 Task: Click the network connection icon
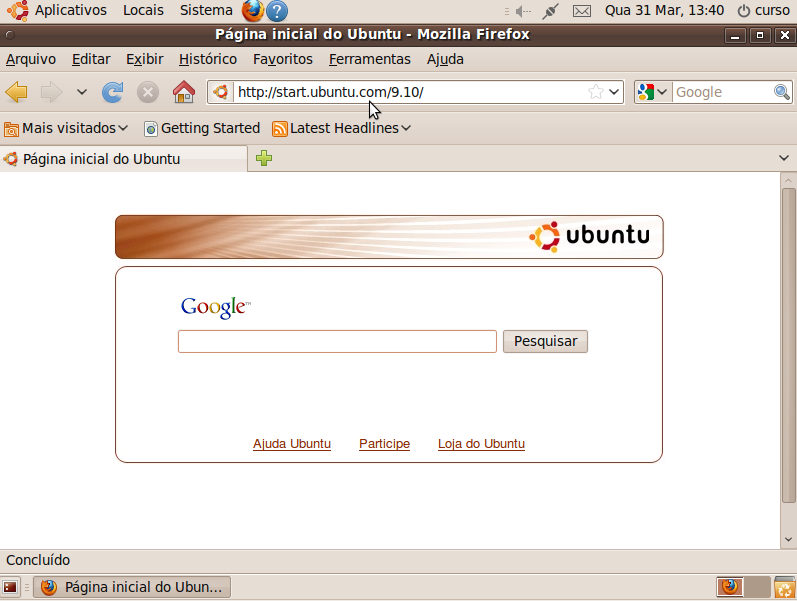coord(550,11)
